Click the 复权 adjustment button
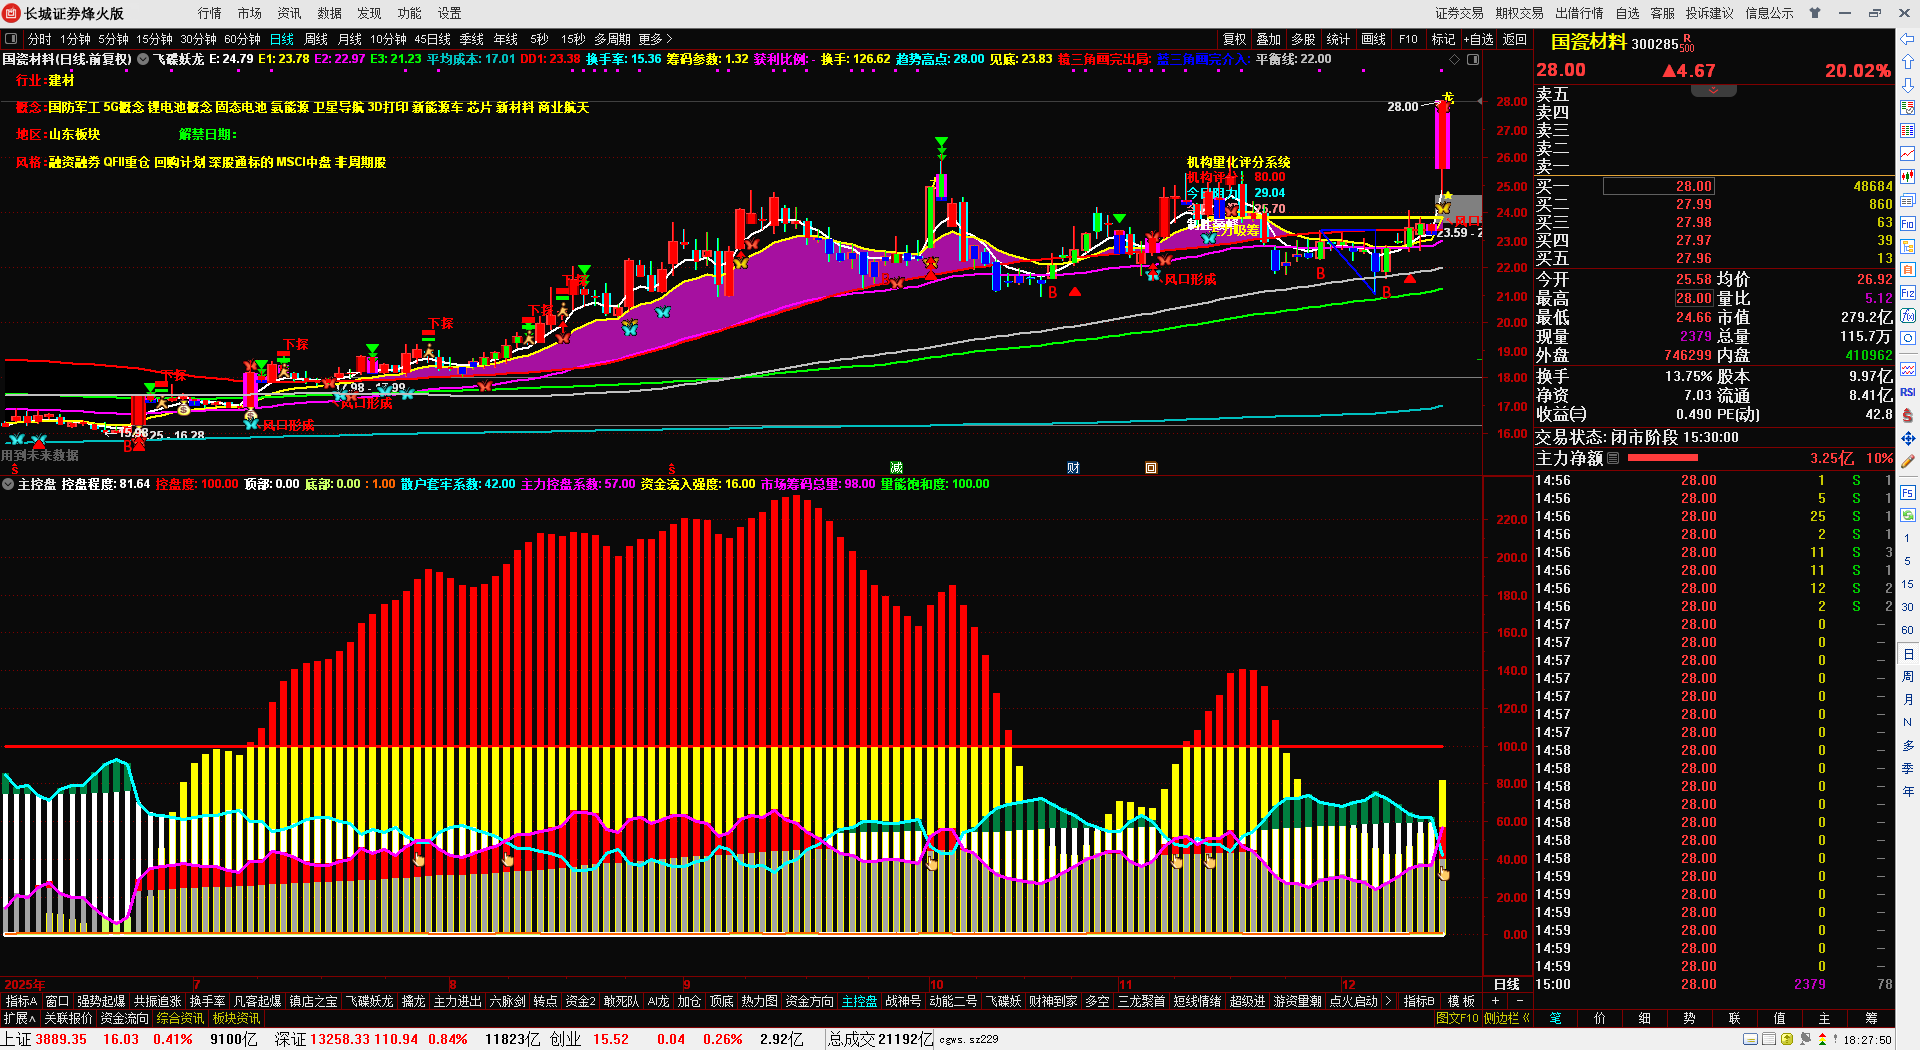The width and height of the screenshot is (1920, 1050). 1235,39
